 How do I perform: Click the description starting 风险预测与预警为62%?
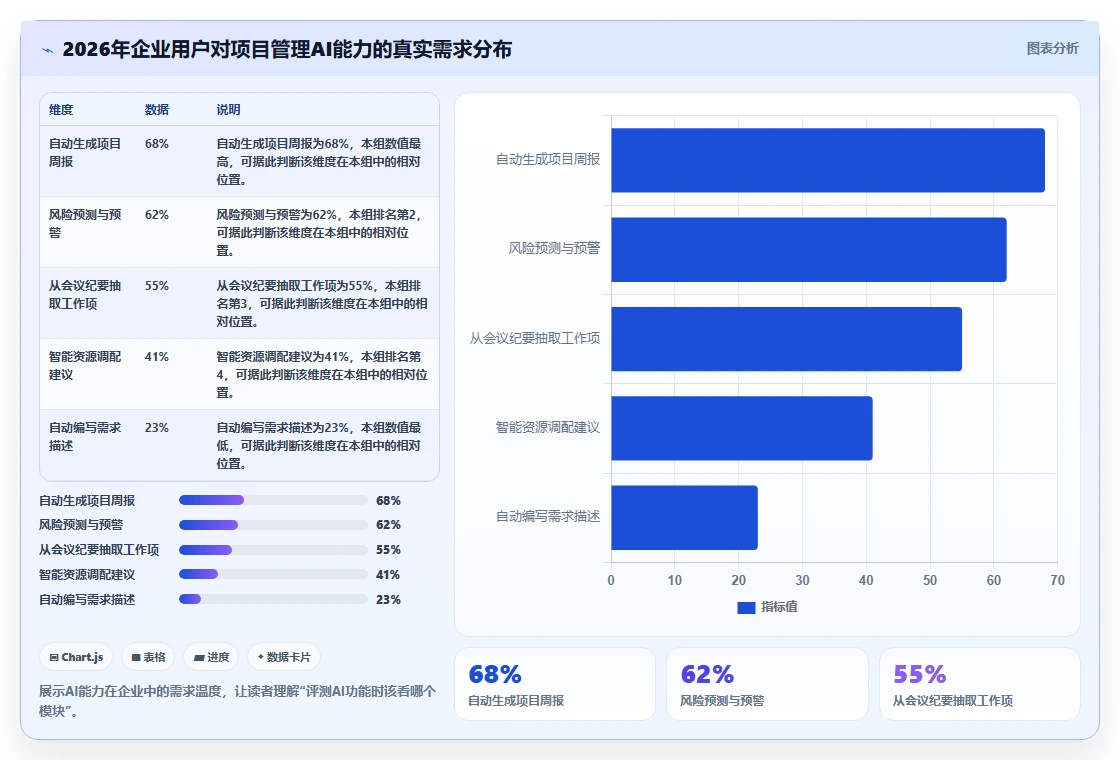tap(319, 232)
